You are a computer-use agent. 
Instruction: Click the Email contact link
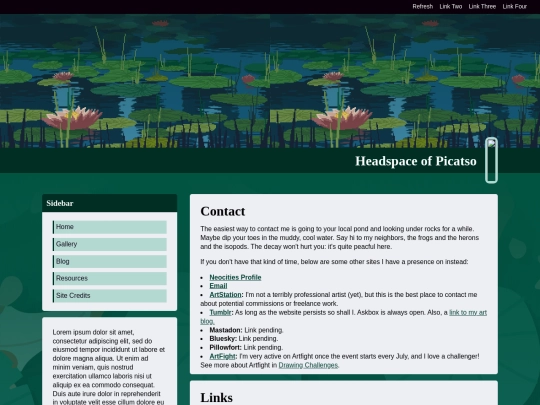click(x=218, y=286)
